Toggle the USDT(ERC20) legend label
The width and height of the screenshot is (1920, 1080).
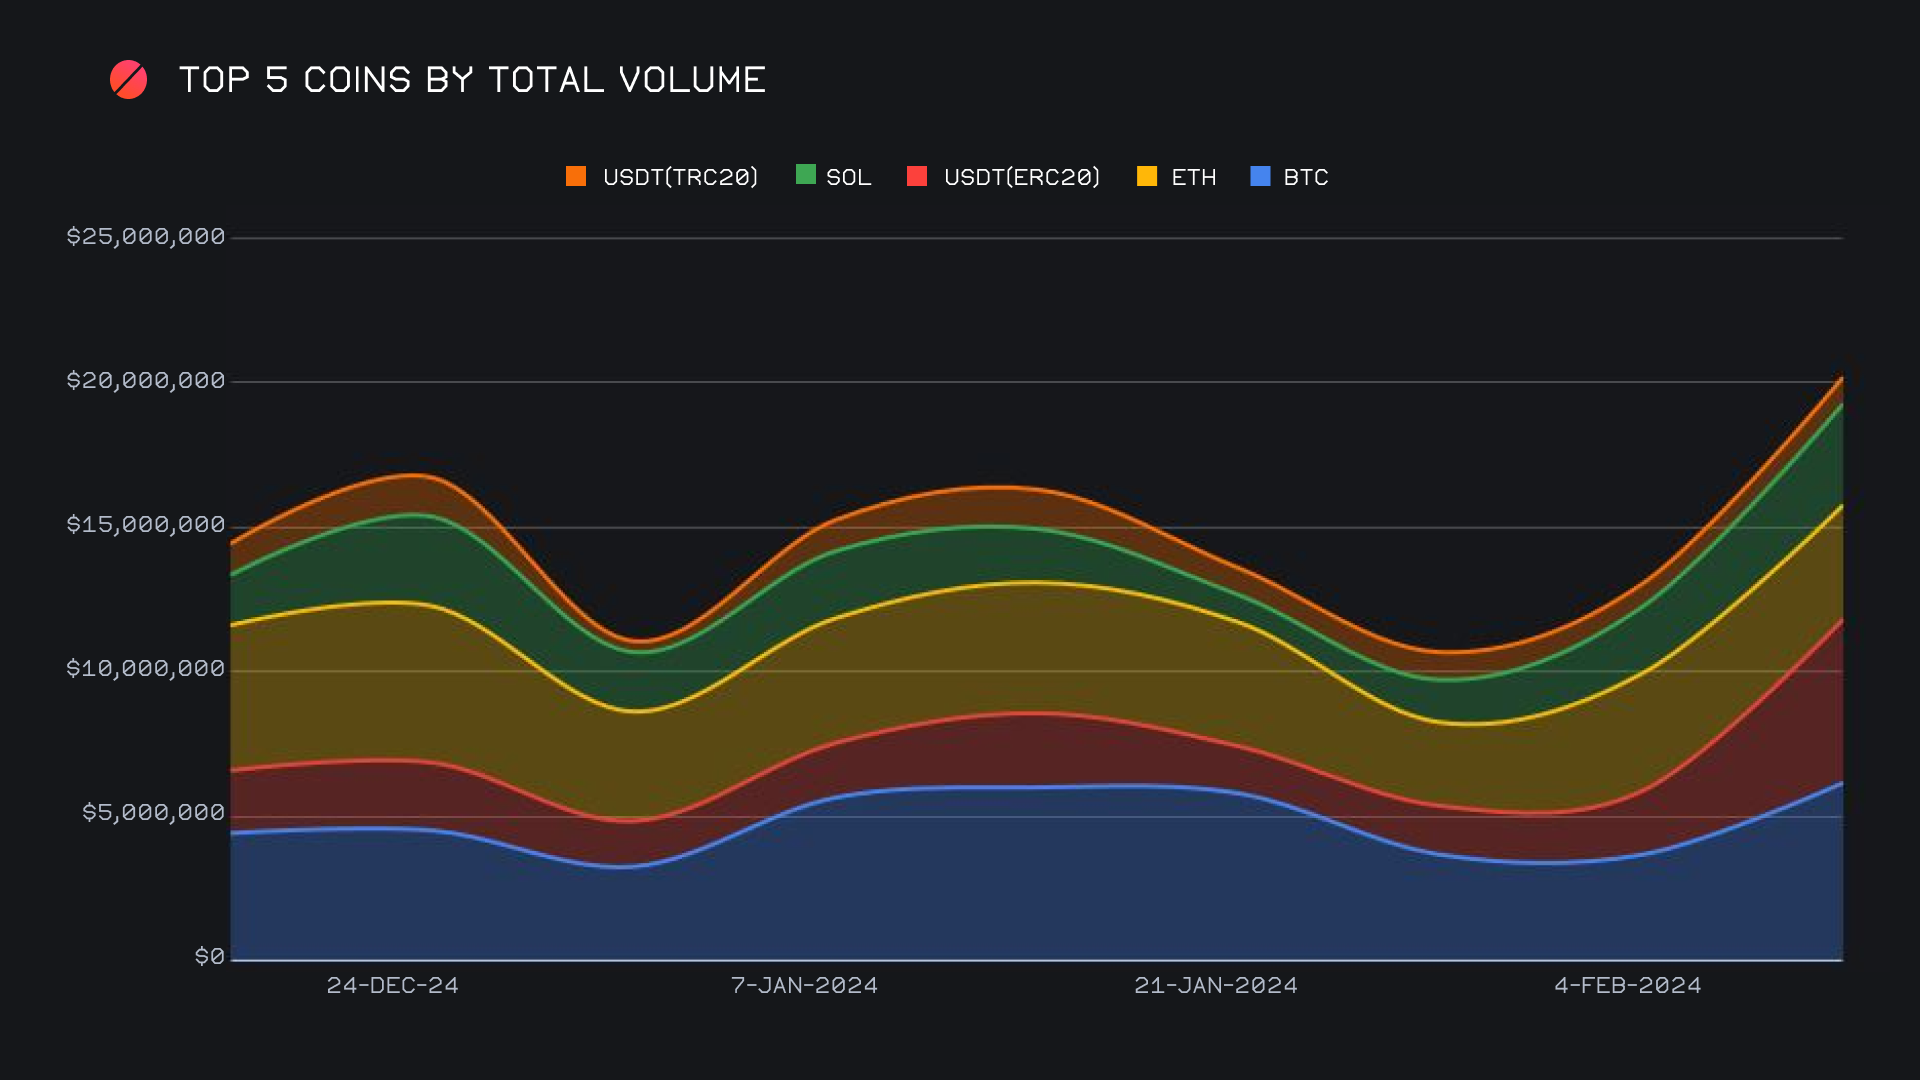point(1021,177)
